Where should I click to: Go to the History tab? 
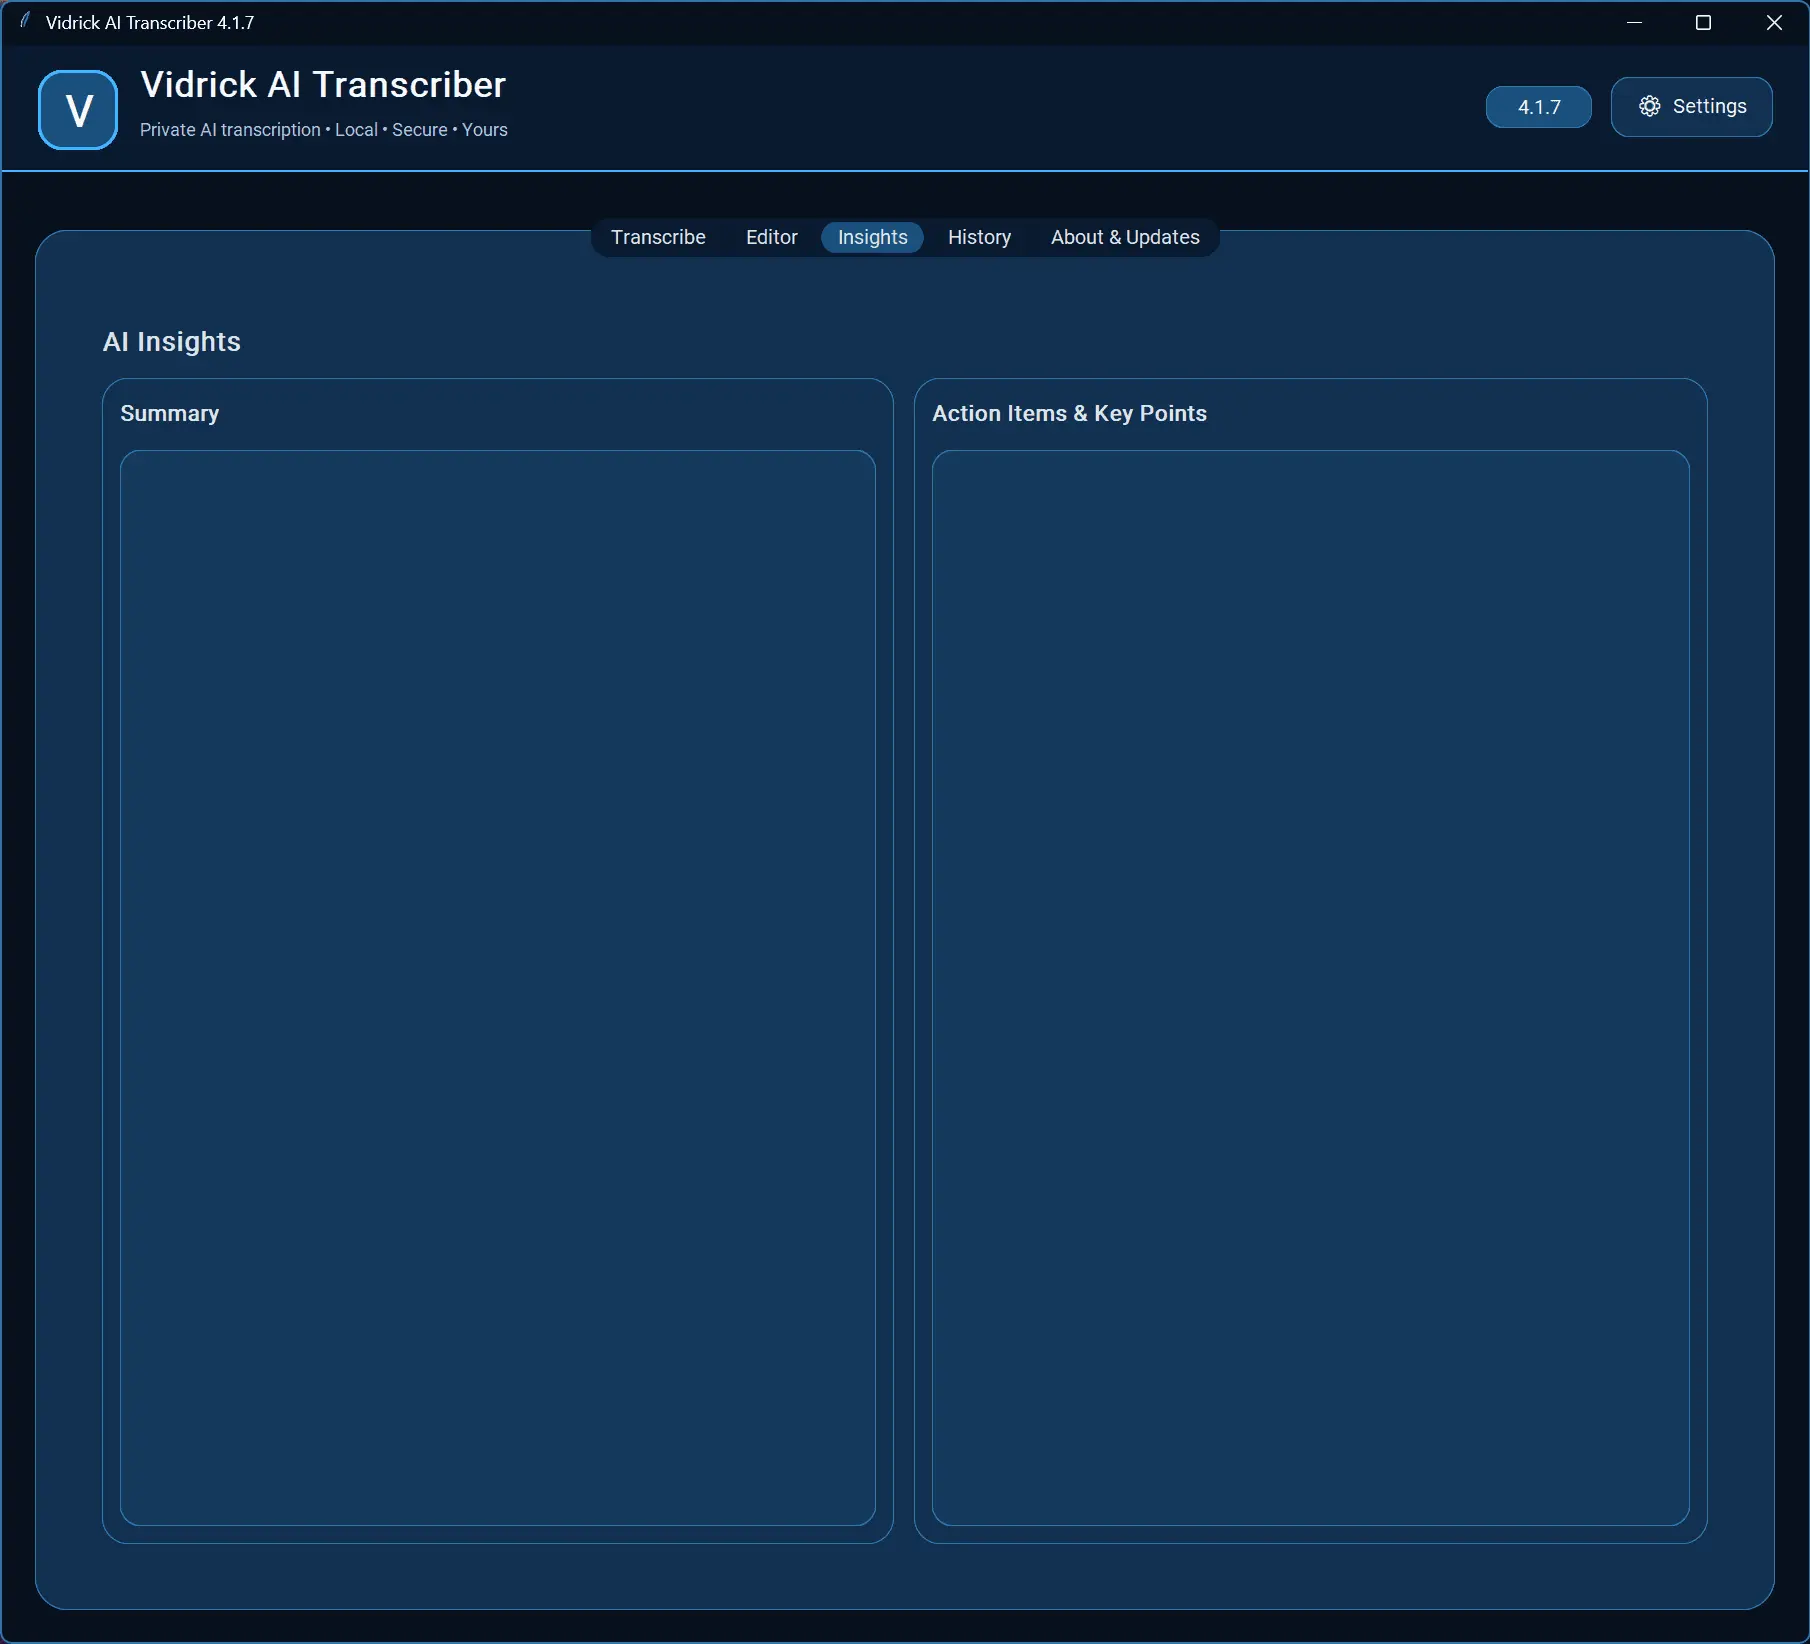tap(979, 237)
